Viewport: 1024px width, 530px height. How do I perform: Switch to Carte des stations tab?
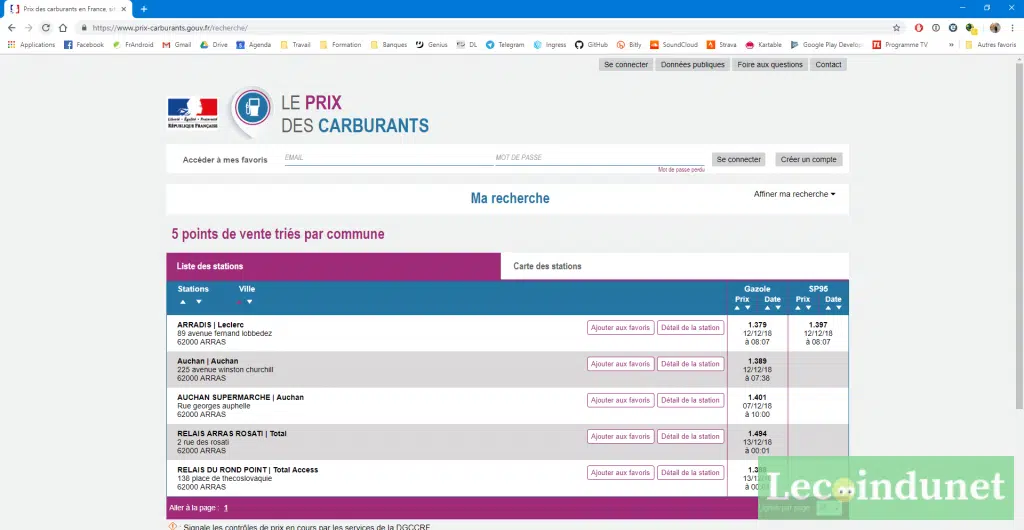tap(675, 266)
